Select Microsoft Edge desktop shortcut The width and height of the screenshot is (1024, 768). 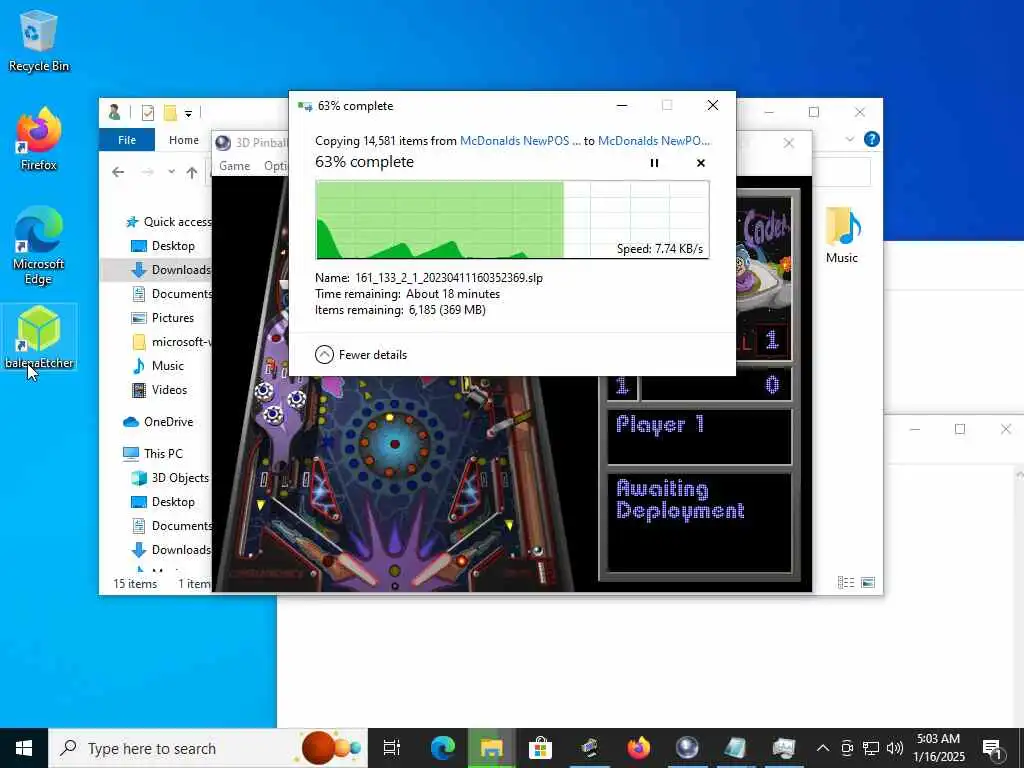pyautogui.click(x=39, y=246)
